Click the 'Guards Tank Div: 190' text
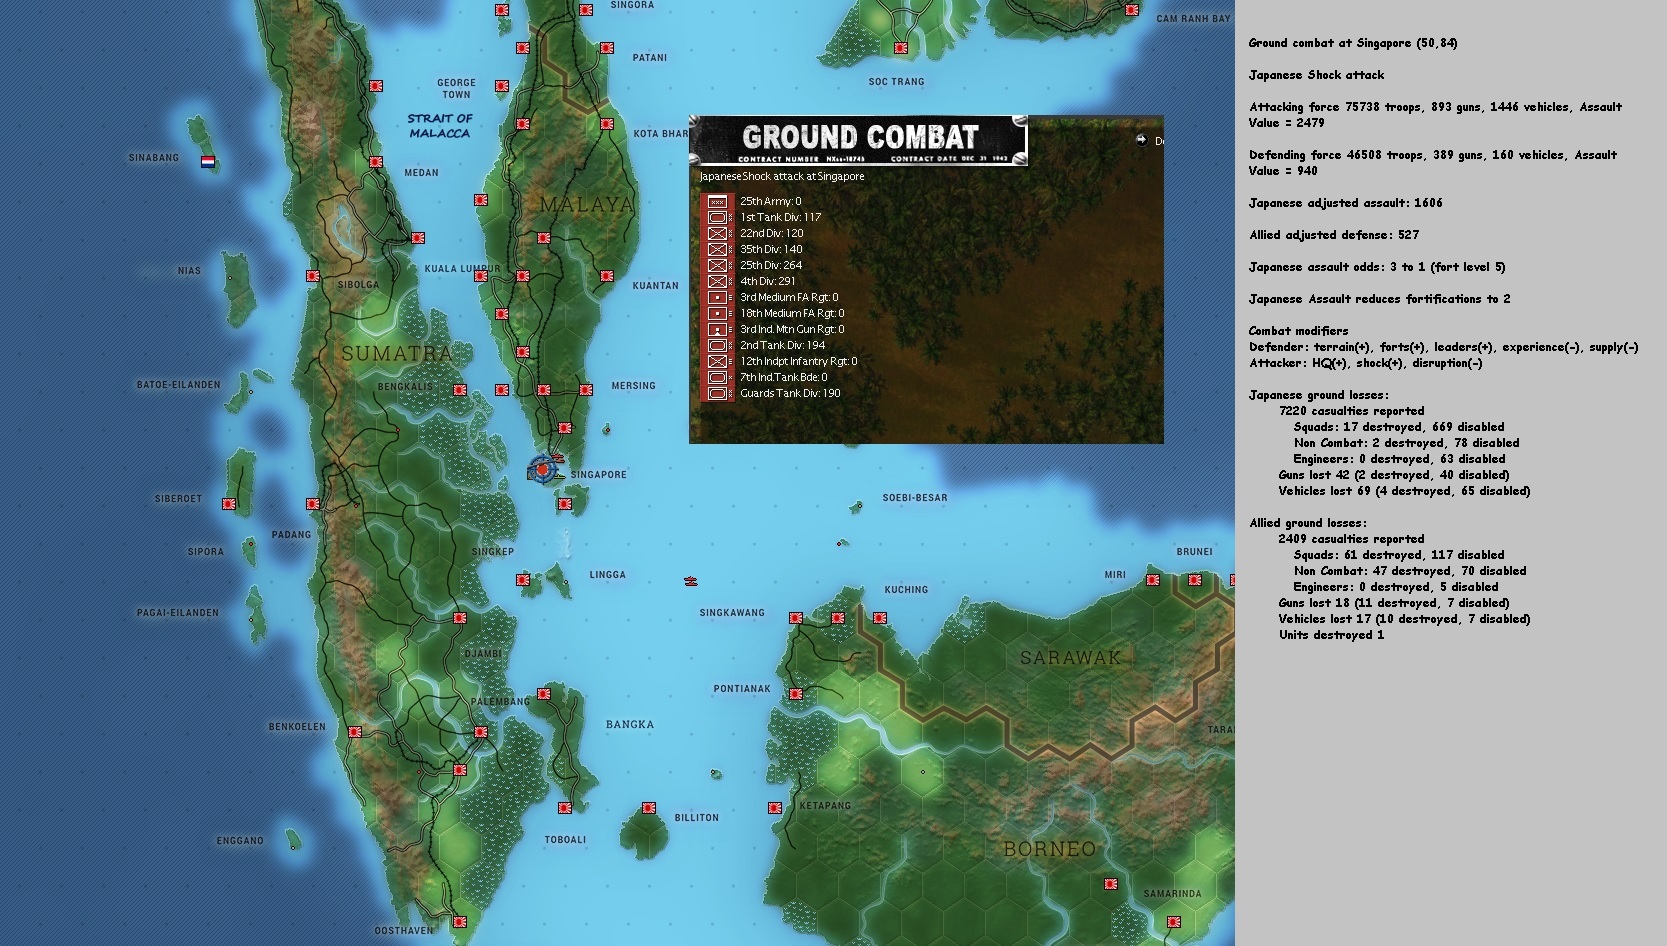 (790, 393)
